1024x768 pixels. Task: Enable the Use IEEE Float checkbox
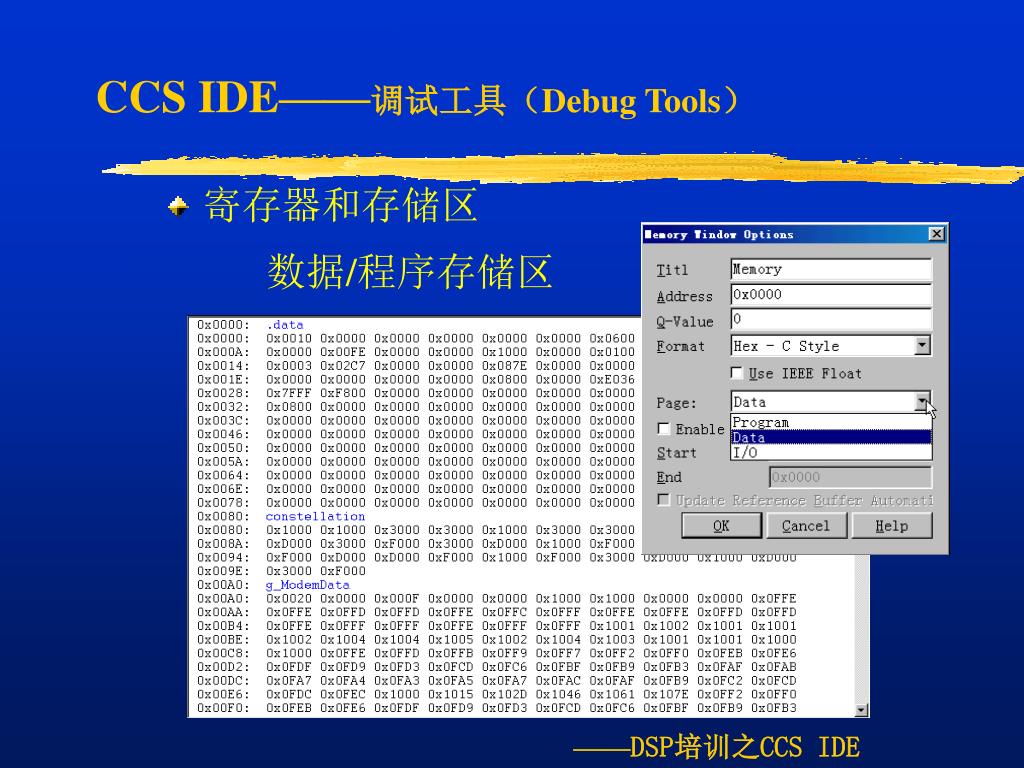click(737, 373)
